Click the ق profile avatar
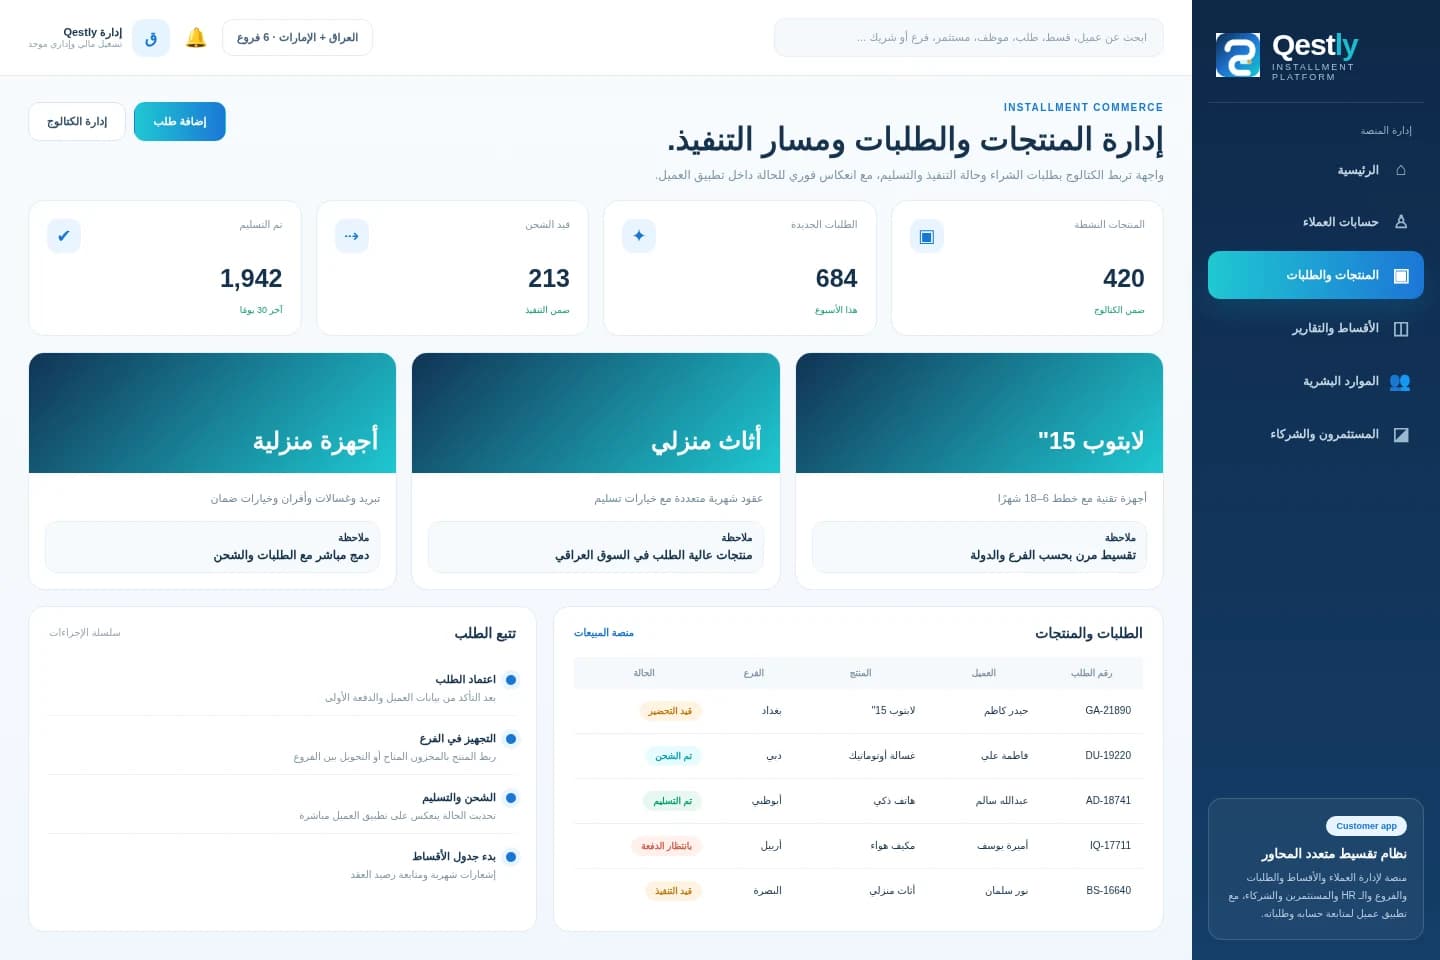This screenshot has height=960, width=1440. tap(151, 38)
